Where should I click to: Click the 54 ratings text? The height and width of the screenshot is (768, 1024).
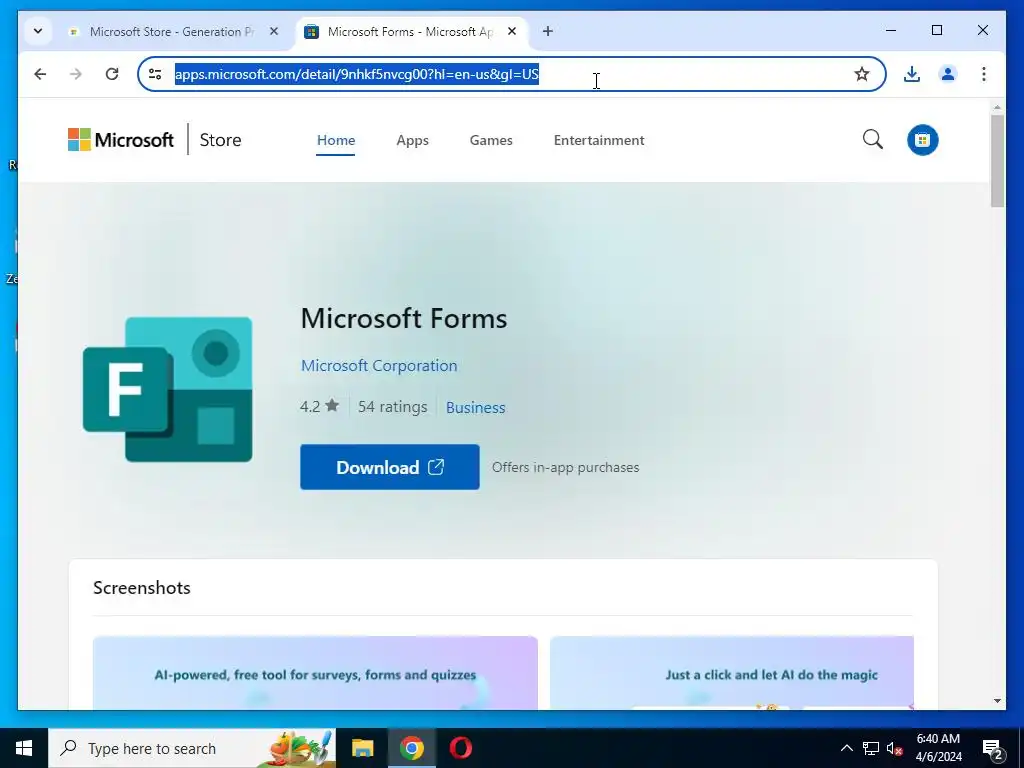392,406
